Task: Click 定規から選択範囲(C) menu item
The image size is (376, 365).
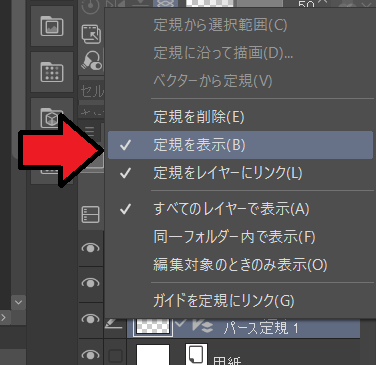Action: [x=240, y=25]
